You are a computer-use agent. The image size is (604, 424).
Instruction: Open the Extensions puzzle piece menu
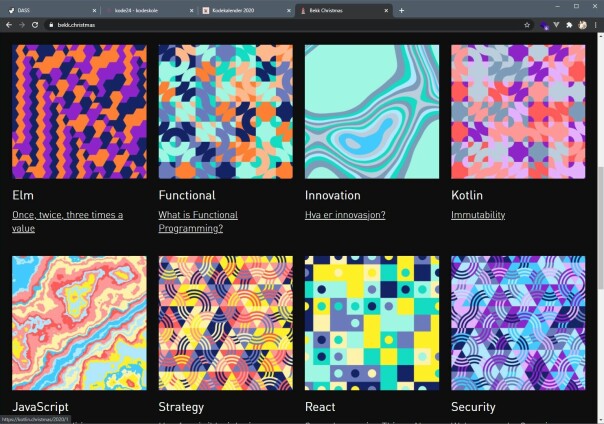pos(569,25)
